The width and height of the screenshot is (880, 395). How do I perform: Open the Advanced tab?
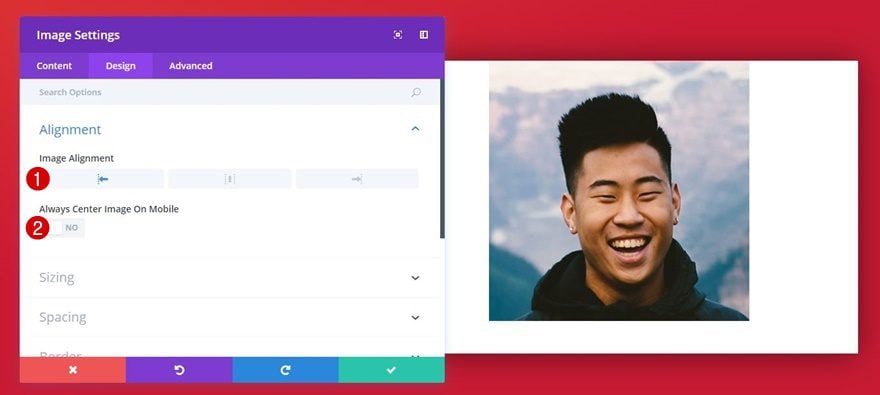[x=191, y=66]
